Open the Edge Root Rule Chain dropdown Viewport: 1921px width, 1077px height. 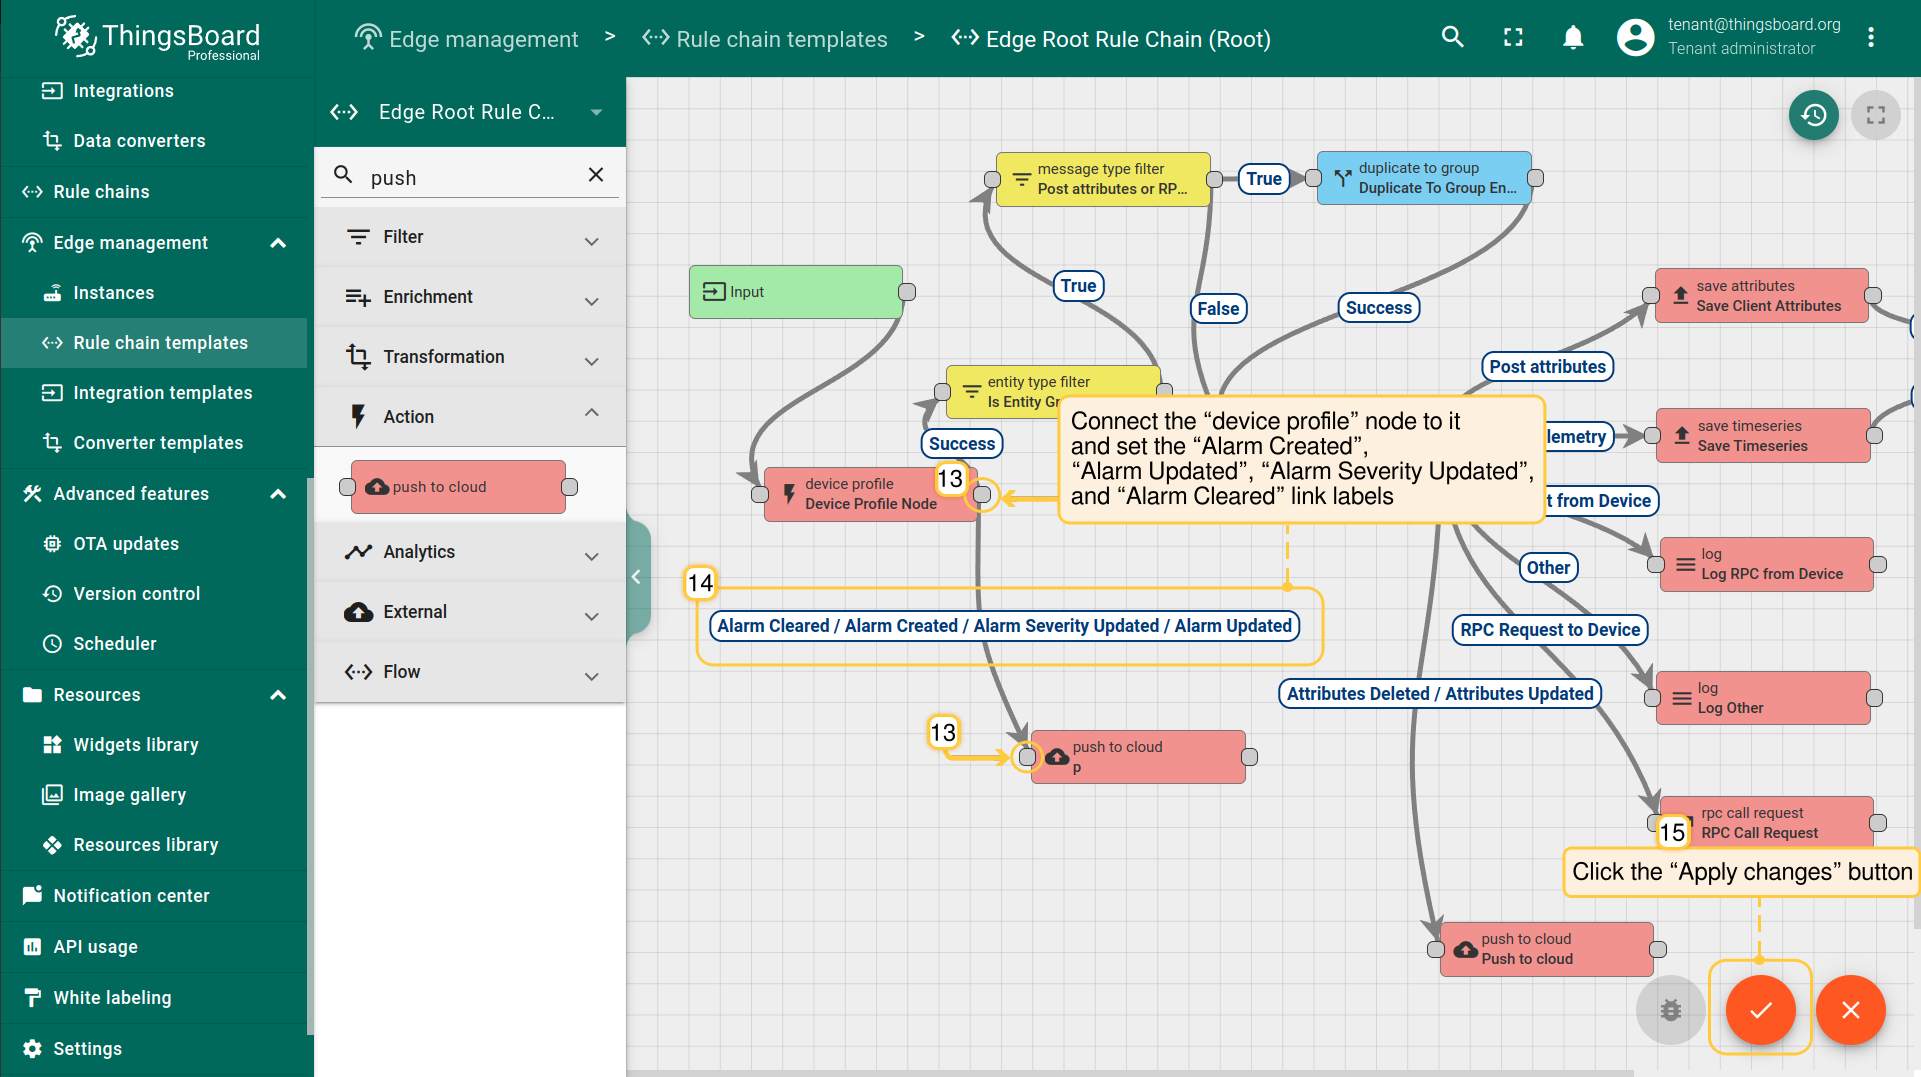[596, 112]
